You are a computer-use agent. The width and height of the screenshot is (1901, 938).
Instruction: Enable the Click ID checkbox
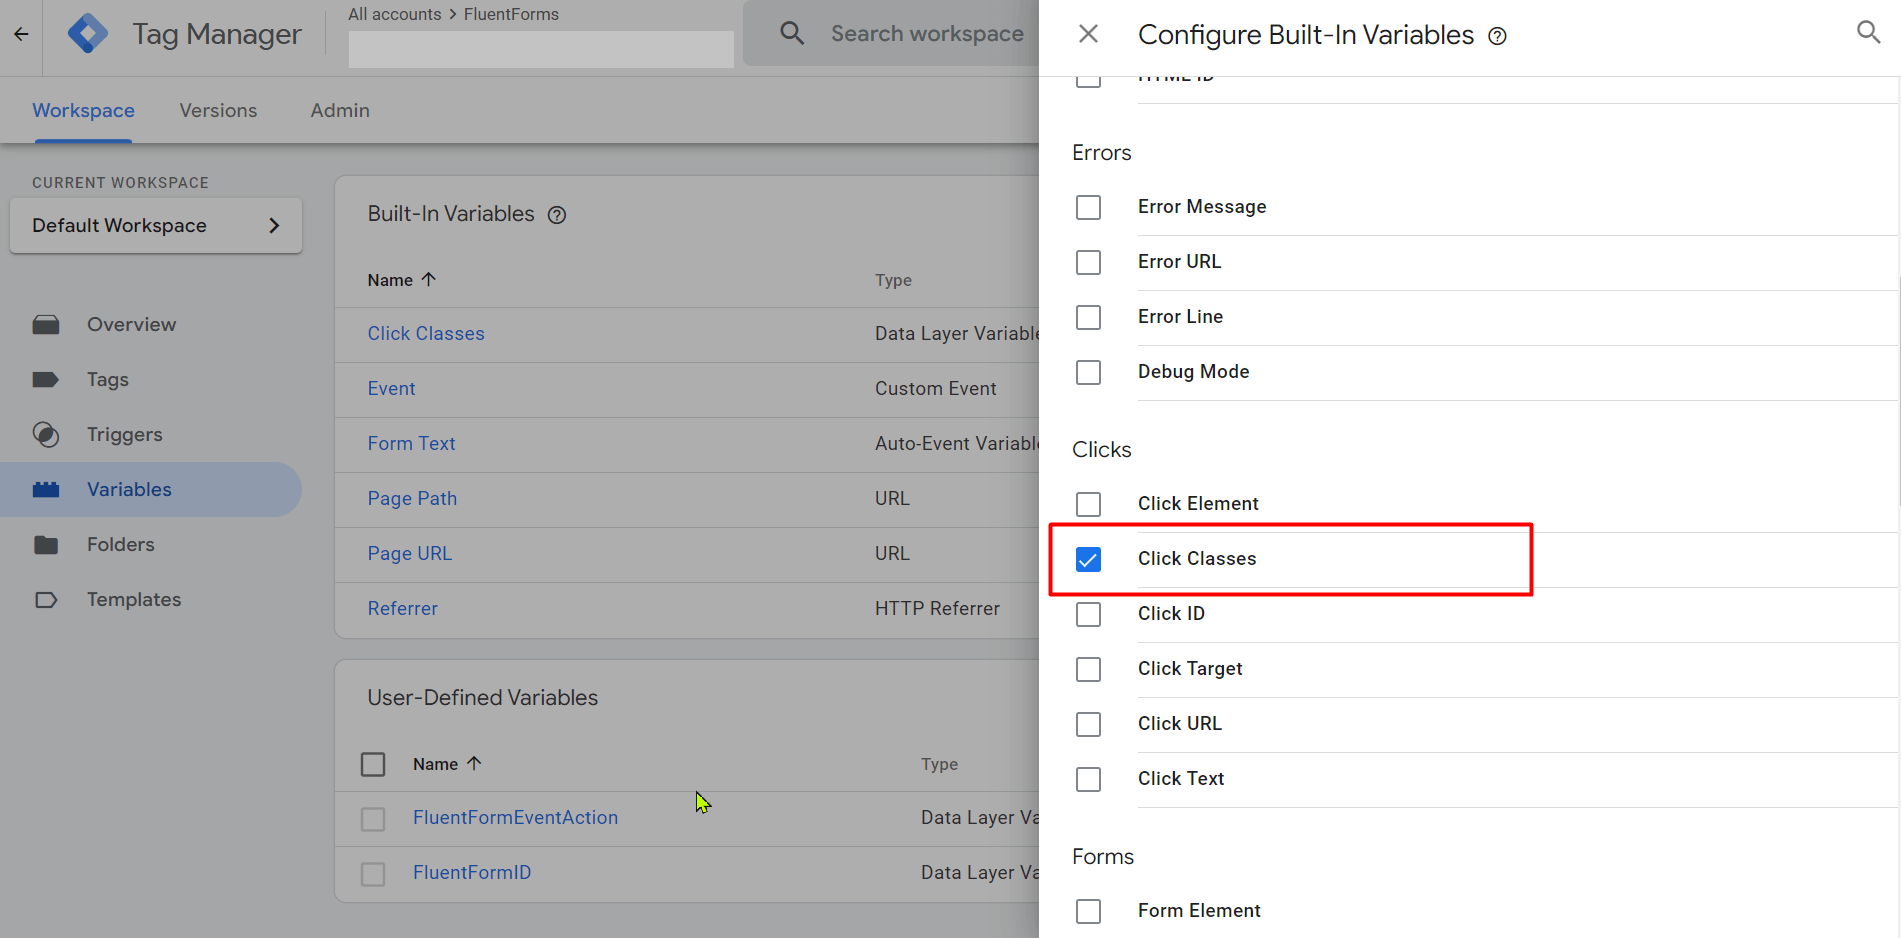(x=1088, y=614)
